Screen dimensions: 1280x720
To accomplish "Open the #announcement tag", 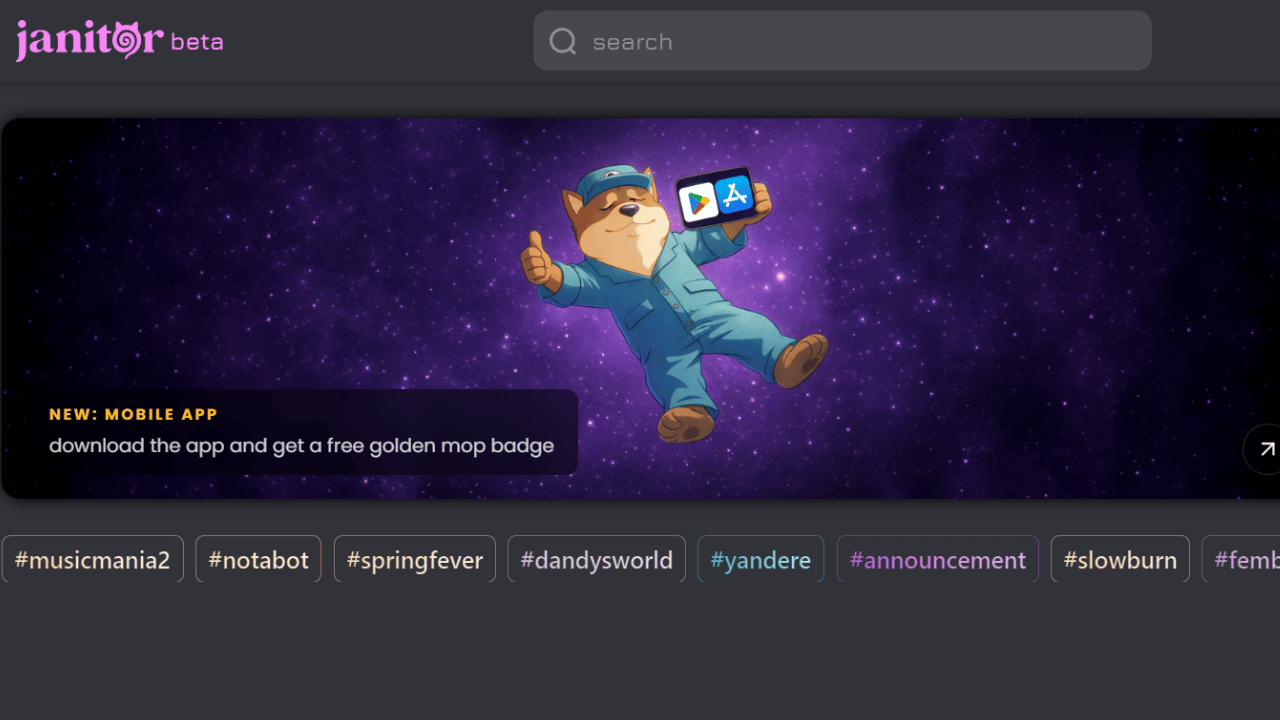I will 938,559.
